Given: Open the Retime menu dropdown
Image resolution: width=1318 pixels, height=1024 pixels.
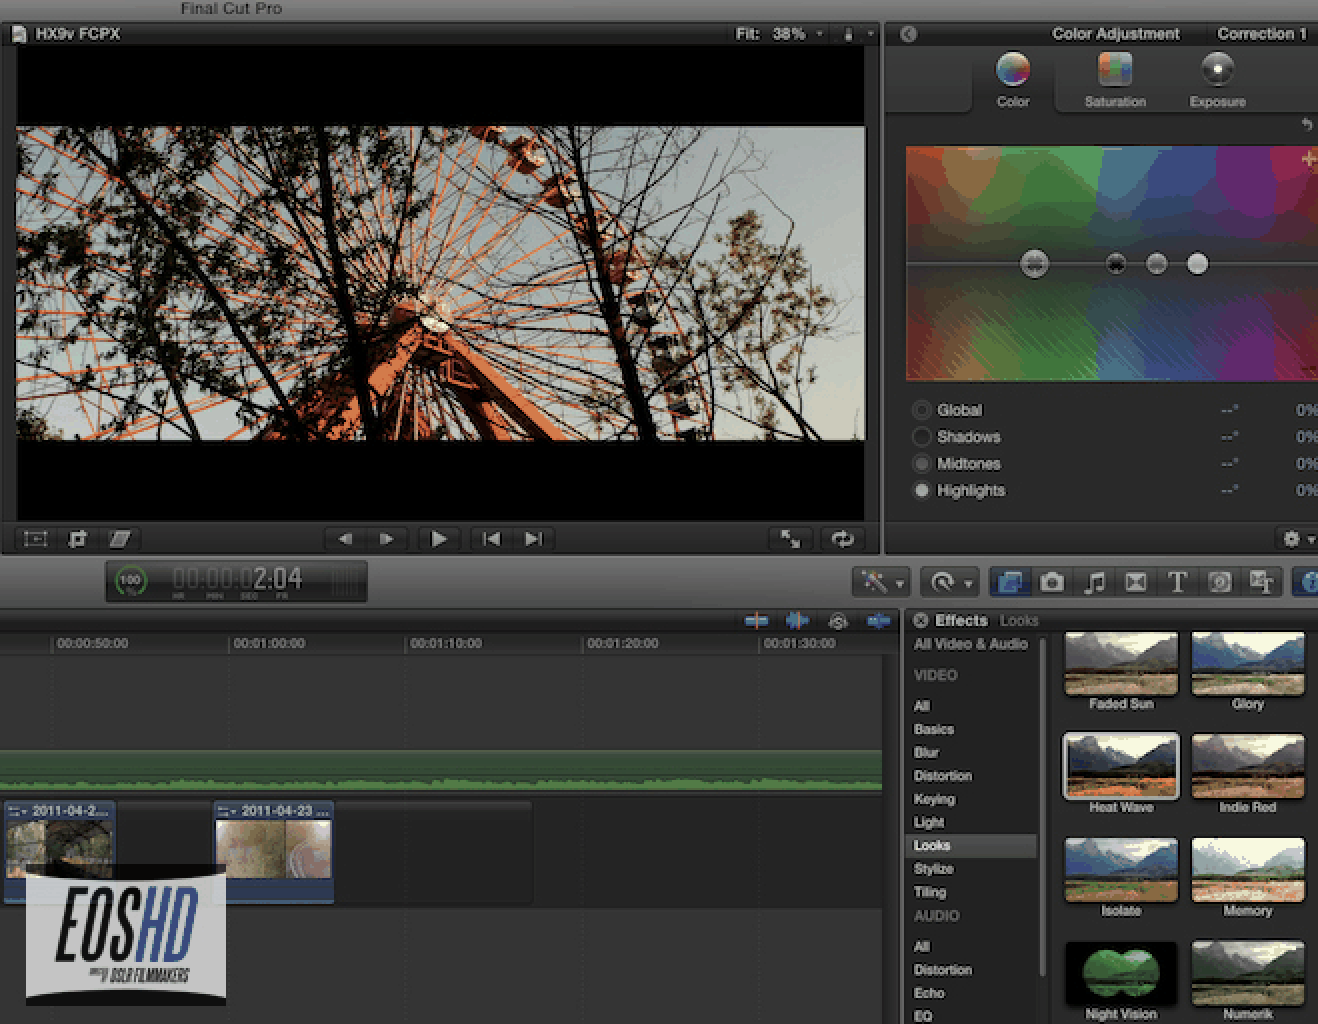Looking at the screenshot, I should click(951, 582).
